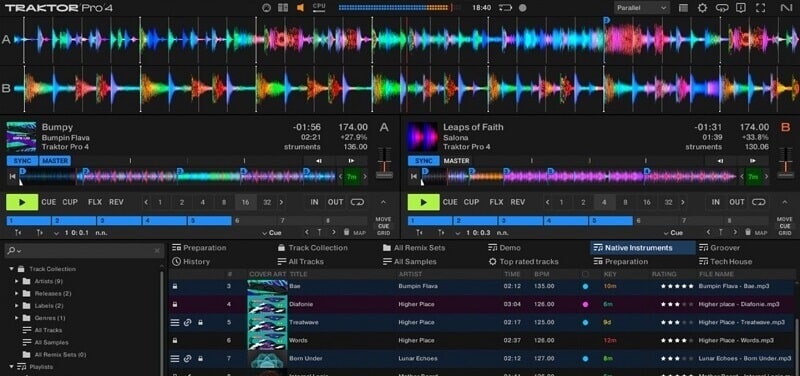Open the Top rated tracks favorite
Image resolution: width=800 pixels, height=376 pixels.
pos(523,261)
